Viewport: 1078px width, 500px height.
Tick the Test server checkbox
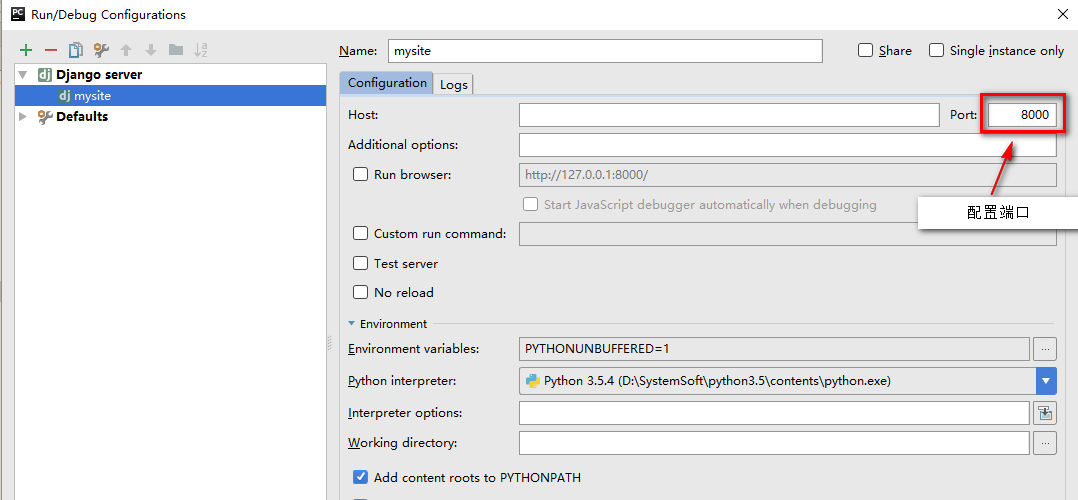[361, 264]
